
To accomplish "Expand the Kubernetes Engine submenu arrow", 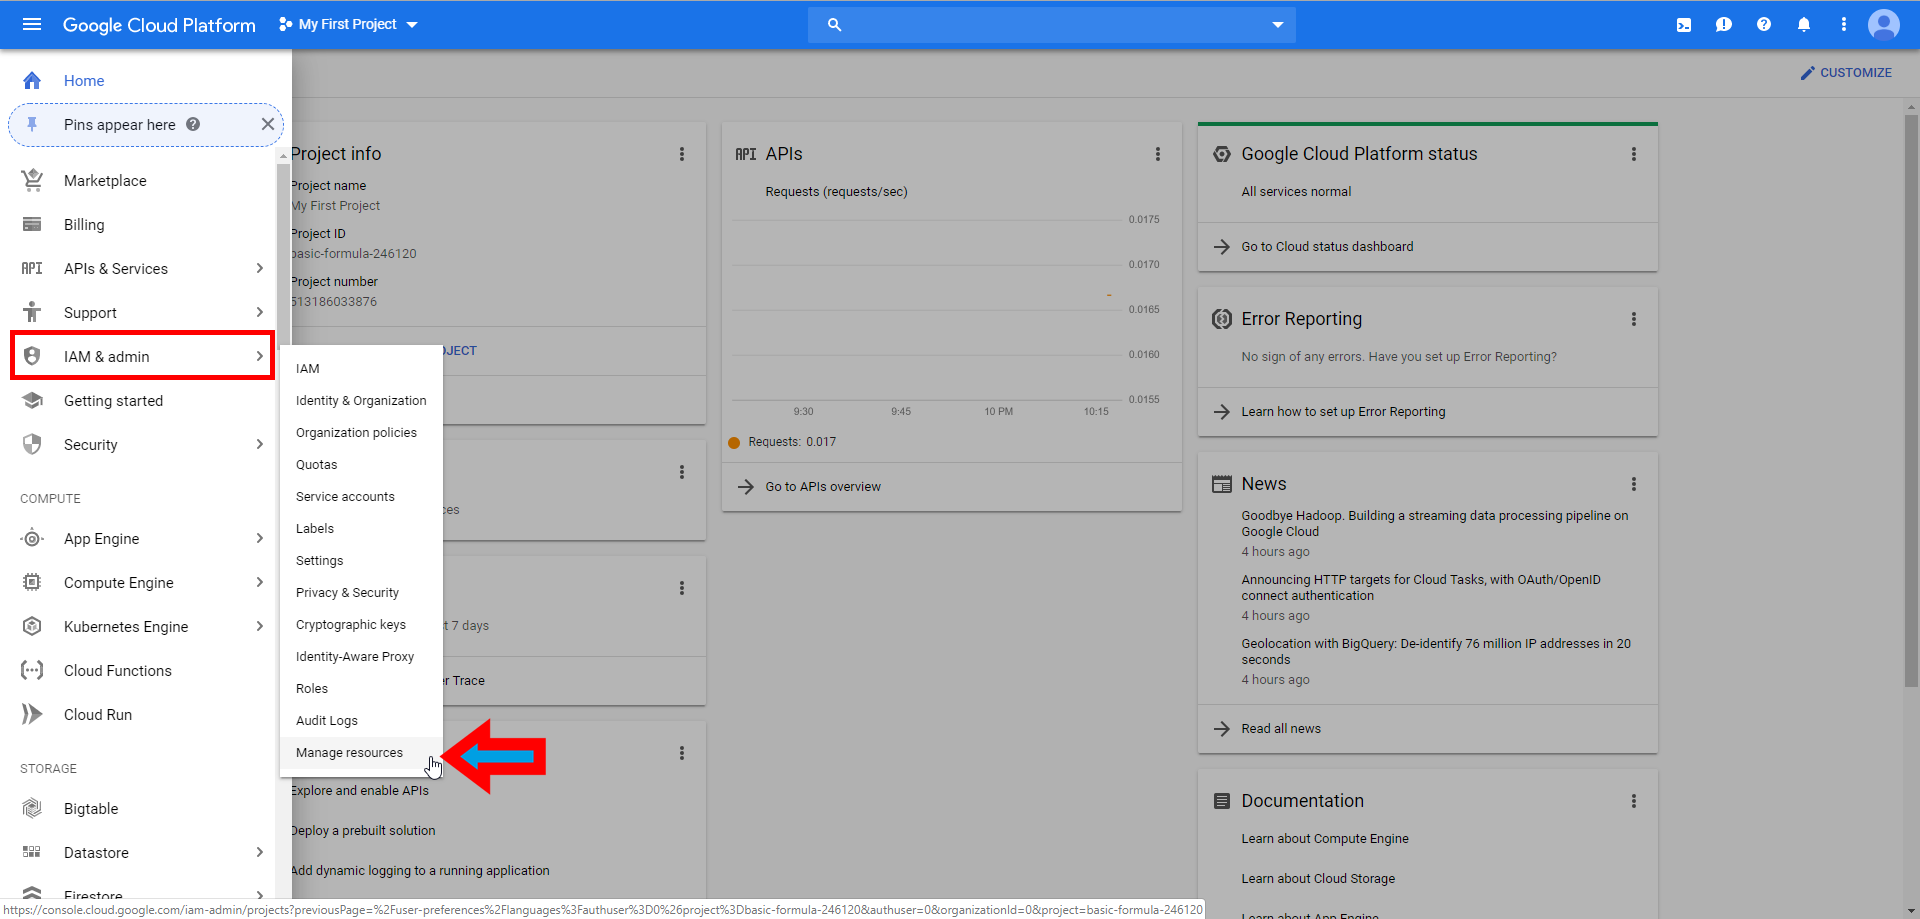I will pyautogui.click(x=259, y=626).
